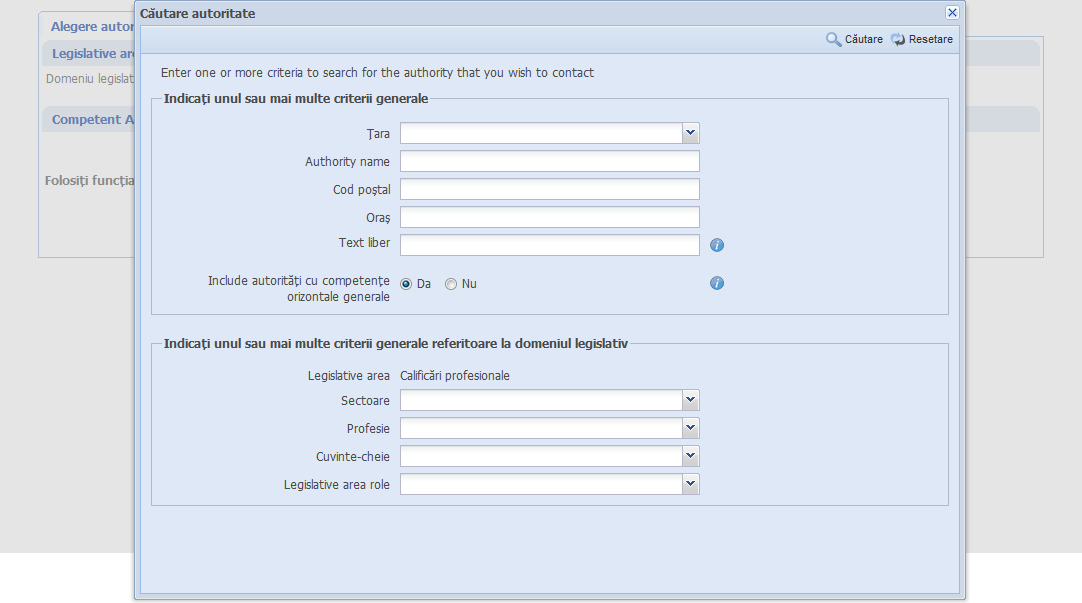Click the Oraș input field
This screenshot has width=1082, height=603.
(x=549, y=218)
